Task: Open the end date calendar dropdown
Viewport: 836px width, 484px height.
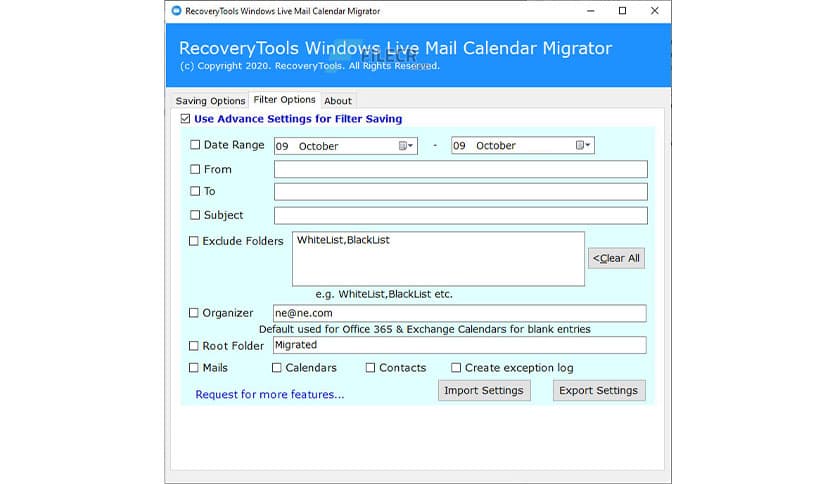Action: [583, 145]
